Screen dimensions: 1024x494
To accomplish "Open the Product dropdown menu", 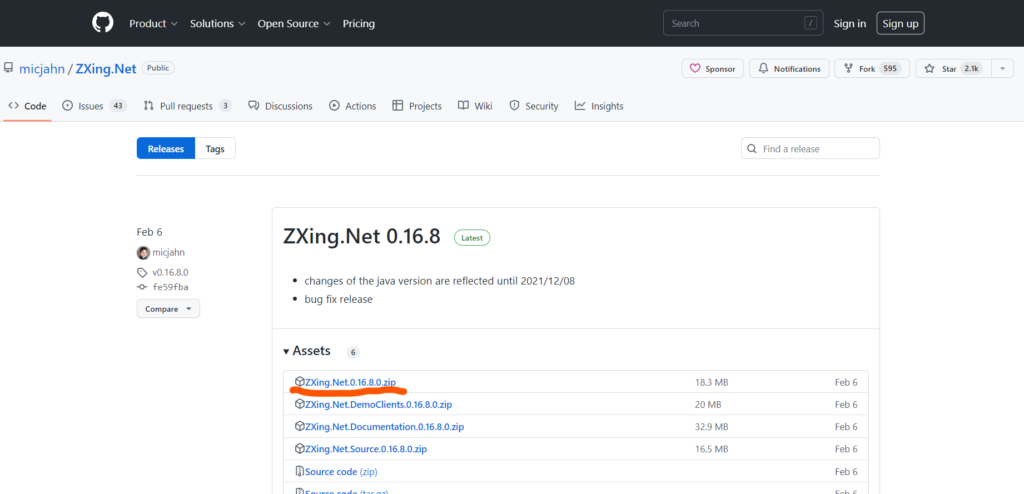I will (153, 24).
